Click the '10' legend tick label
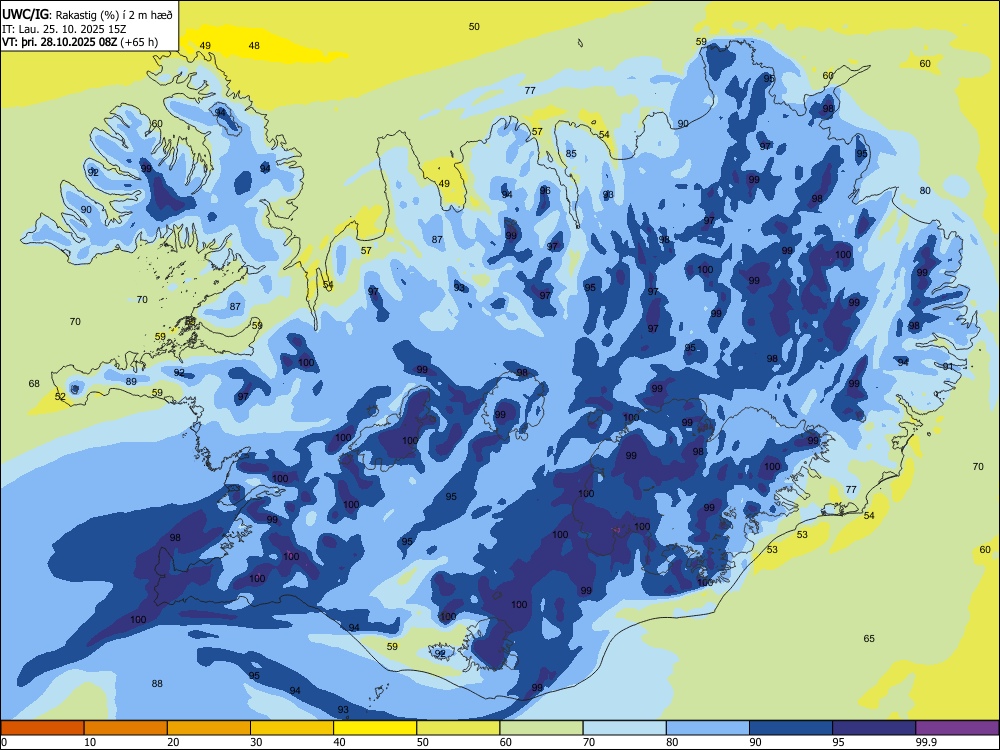Screen dimensions: 1000x750 (x=90, y=742)
